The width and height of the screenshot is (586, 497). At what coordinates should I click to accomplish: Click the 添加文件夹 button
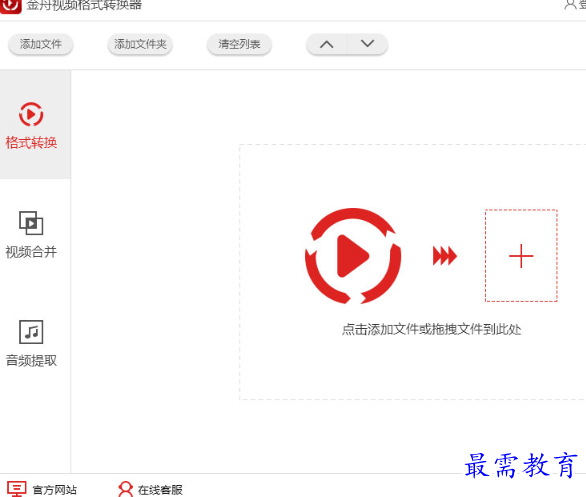[140, 44]
